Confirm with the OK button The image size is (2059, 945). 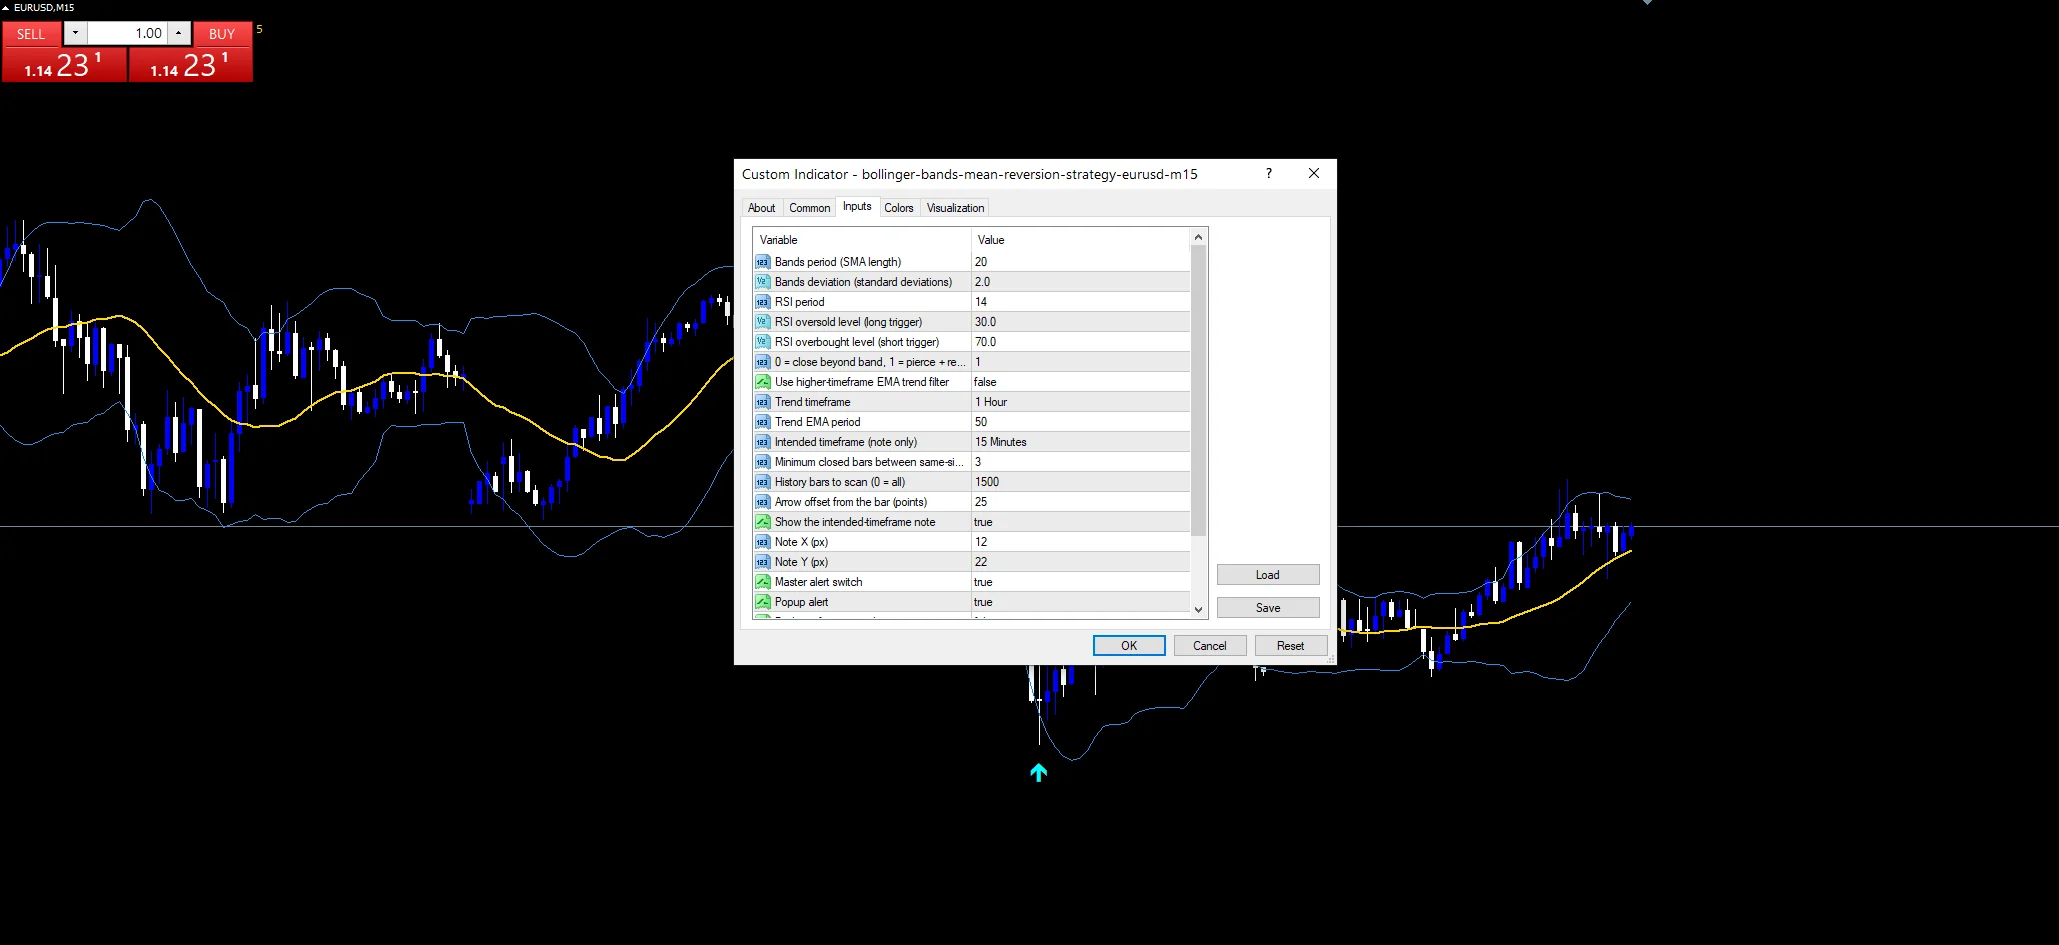(x=1129, y=646)
